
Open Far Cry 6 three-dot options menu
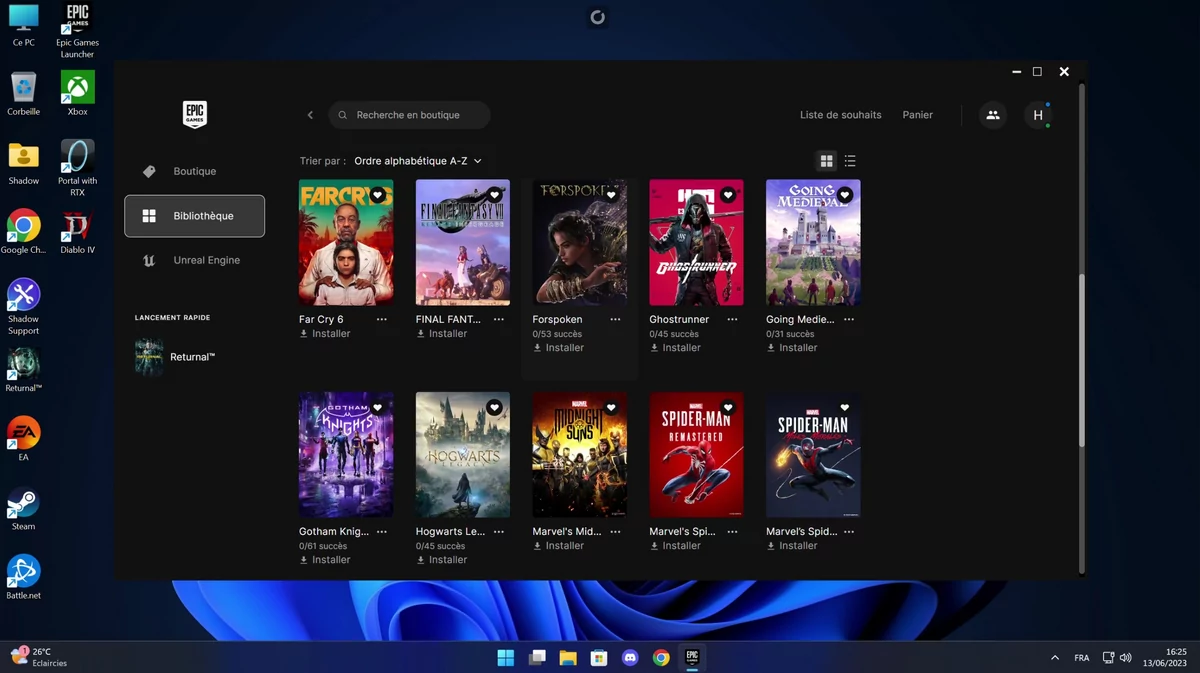point(382,320)
